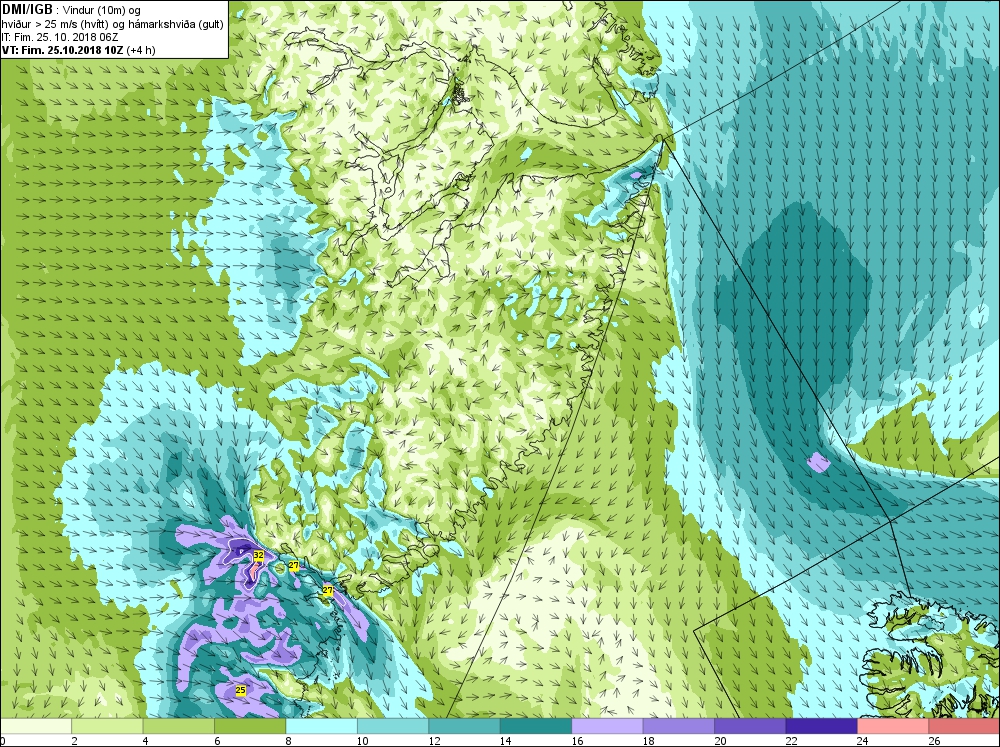Click the yellow 32 max gust label
Screen dimensions: 1000x747
(258, 555)
